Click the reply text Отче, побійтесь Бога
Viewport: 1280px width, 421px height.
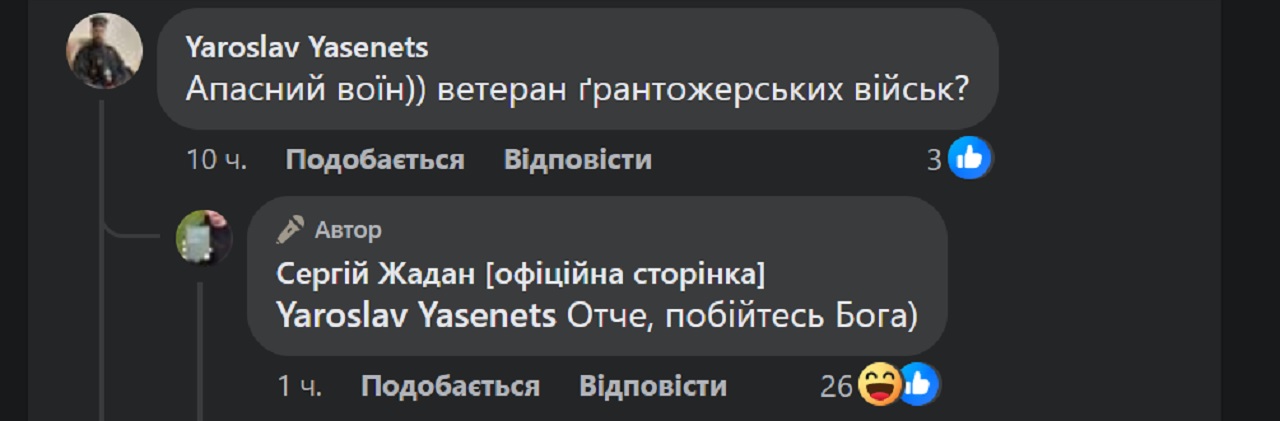742,315
